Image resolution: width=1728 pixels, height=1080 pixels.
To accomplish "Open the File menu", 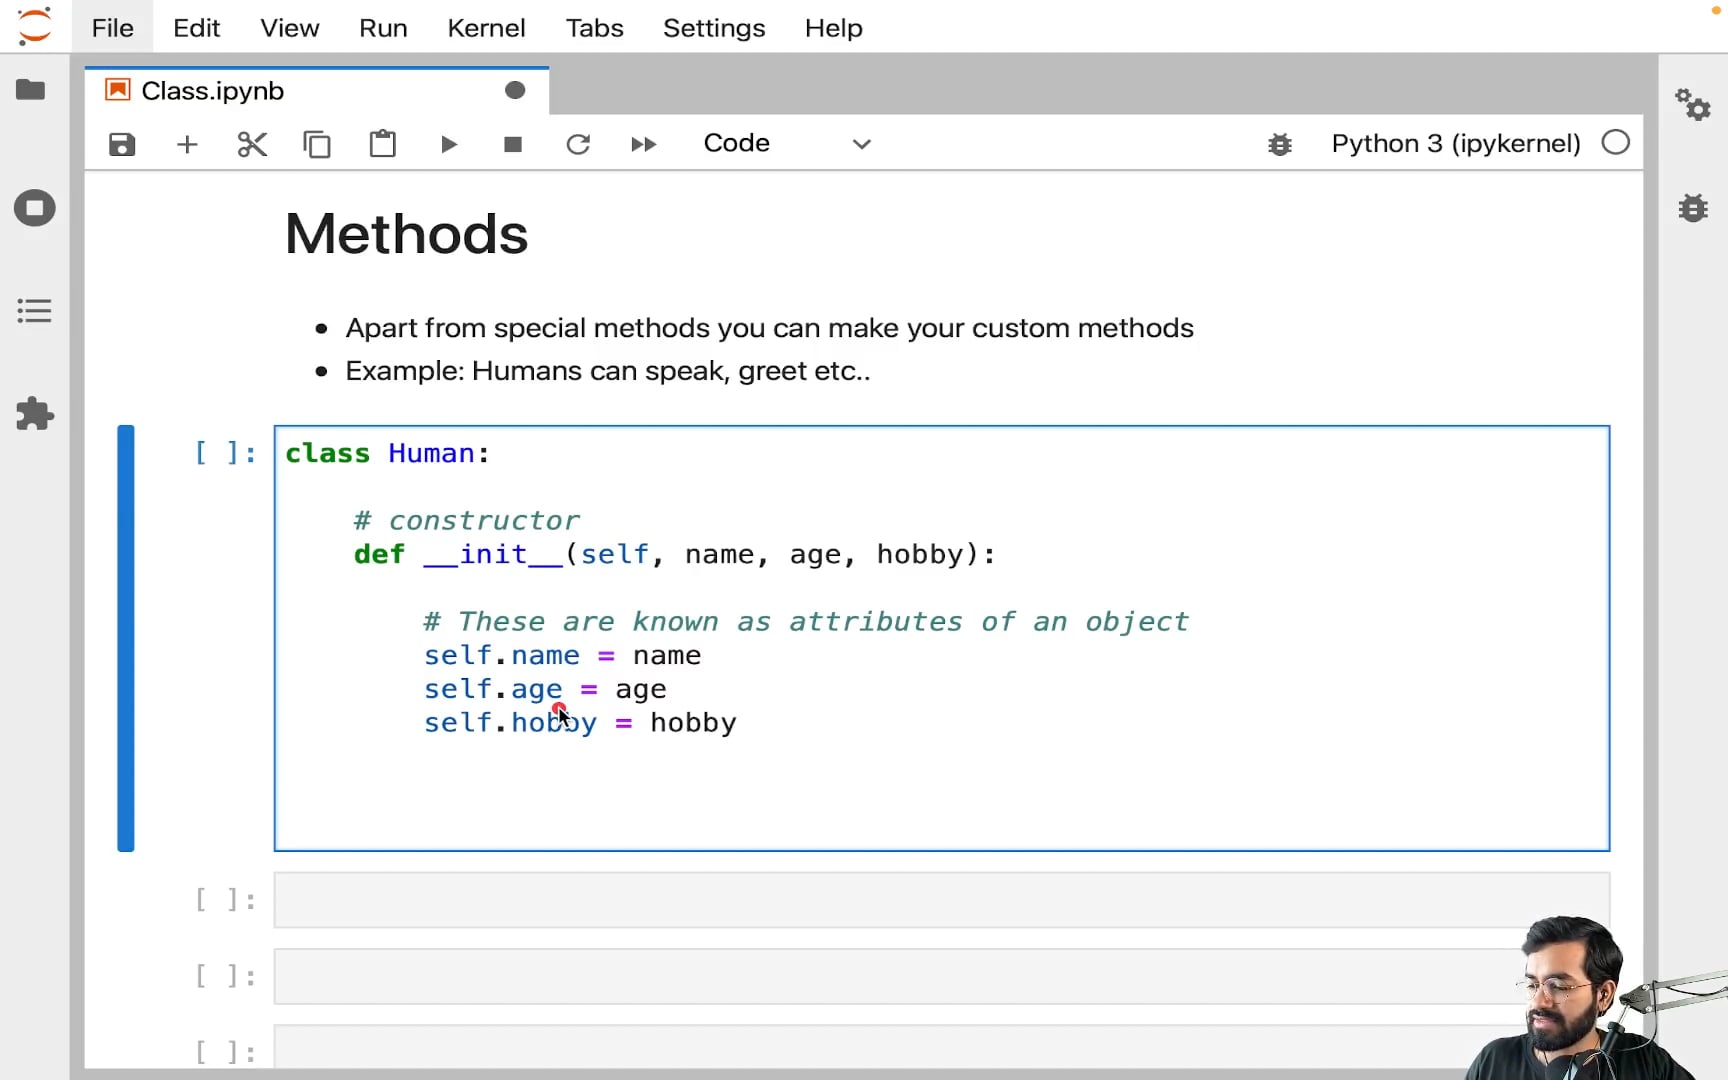I will 112,28.
